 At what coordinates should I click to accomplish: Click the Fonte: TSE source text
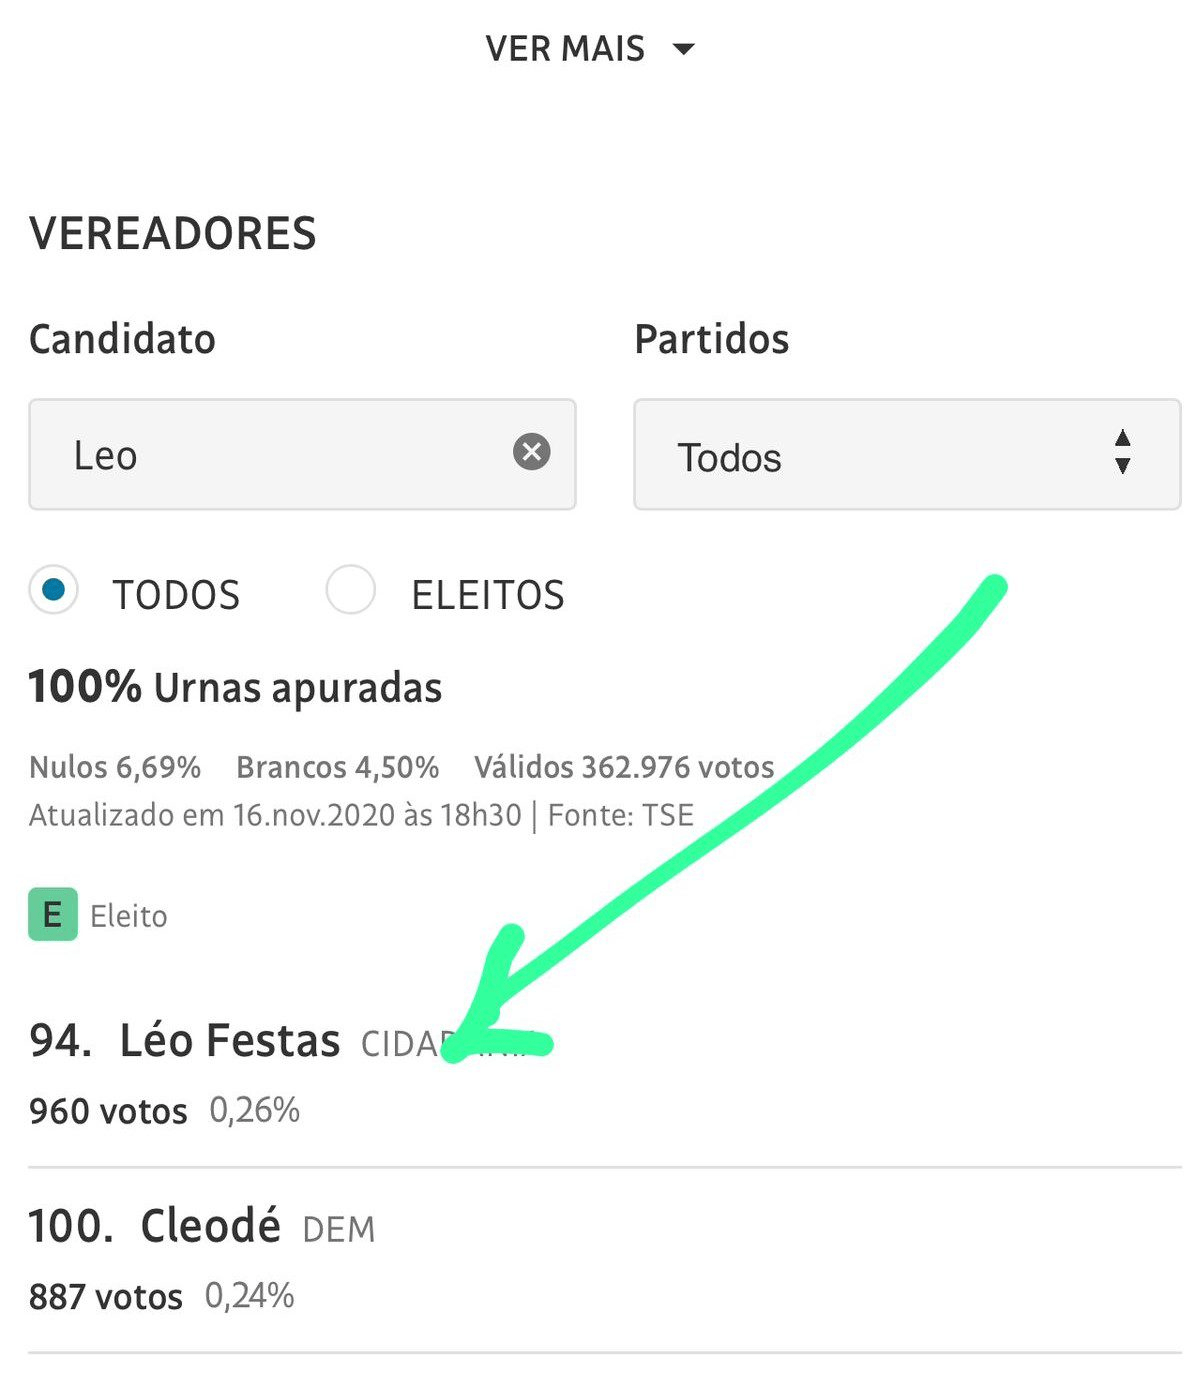point(621,815)
